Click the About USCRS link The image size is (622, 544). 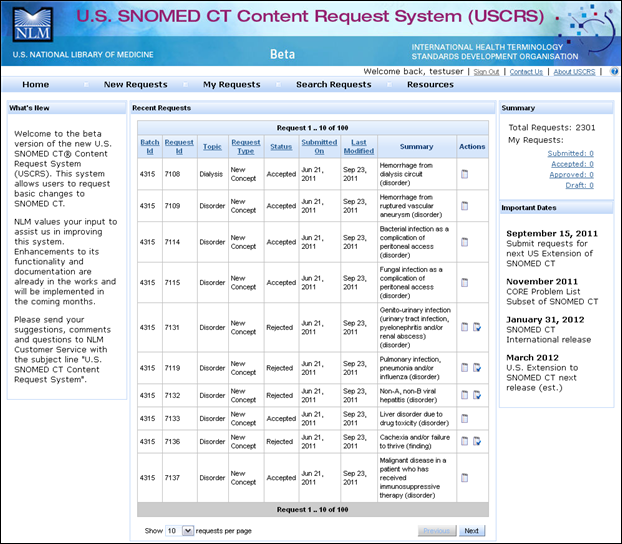[x=574, y=72]
